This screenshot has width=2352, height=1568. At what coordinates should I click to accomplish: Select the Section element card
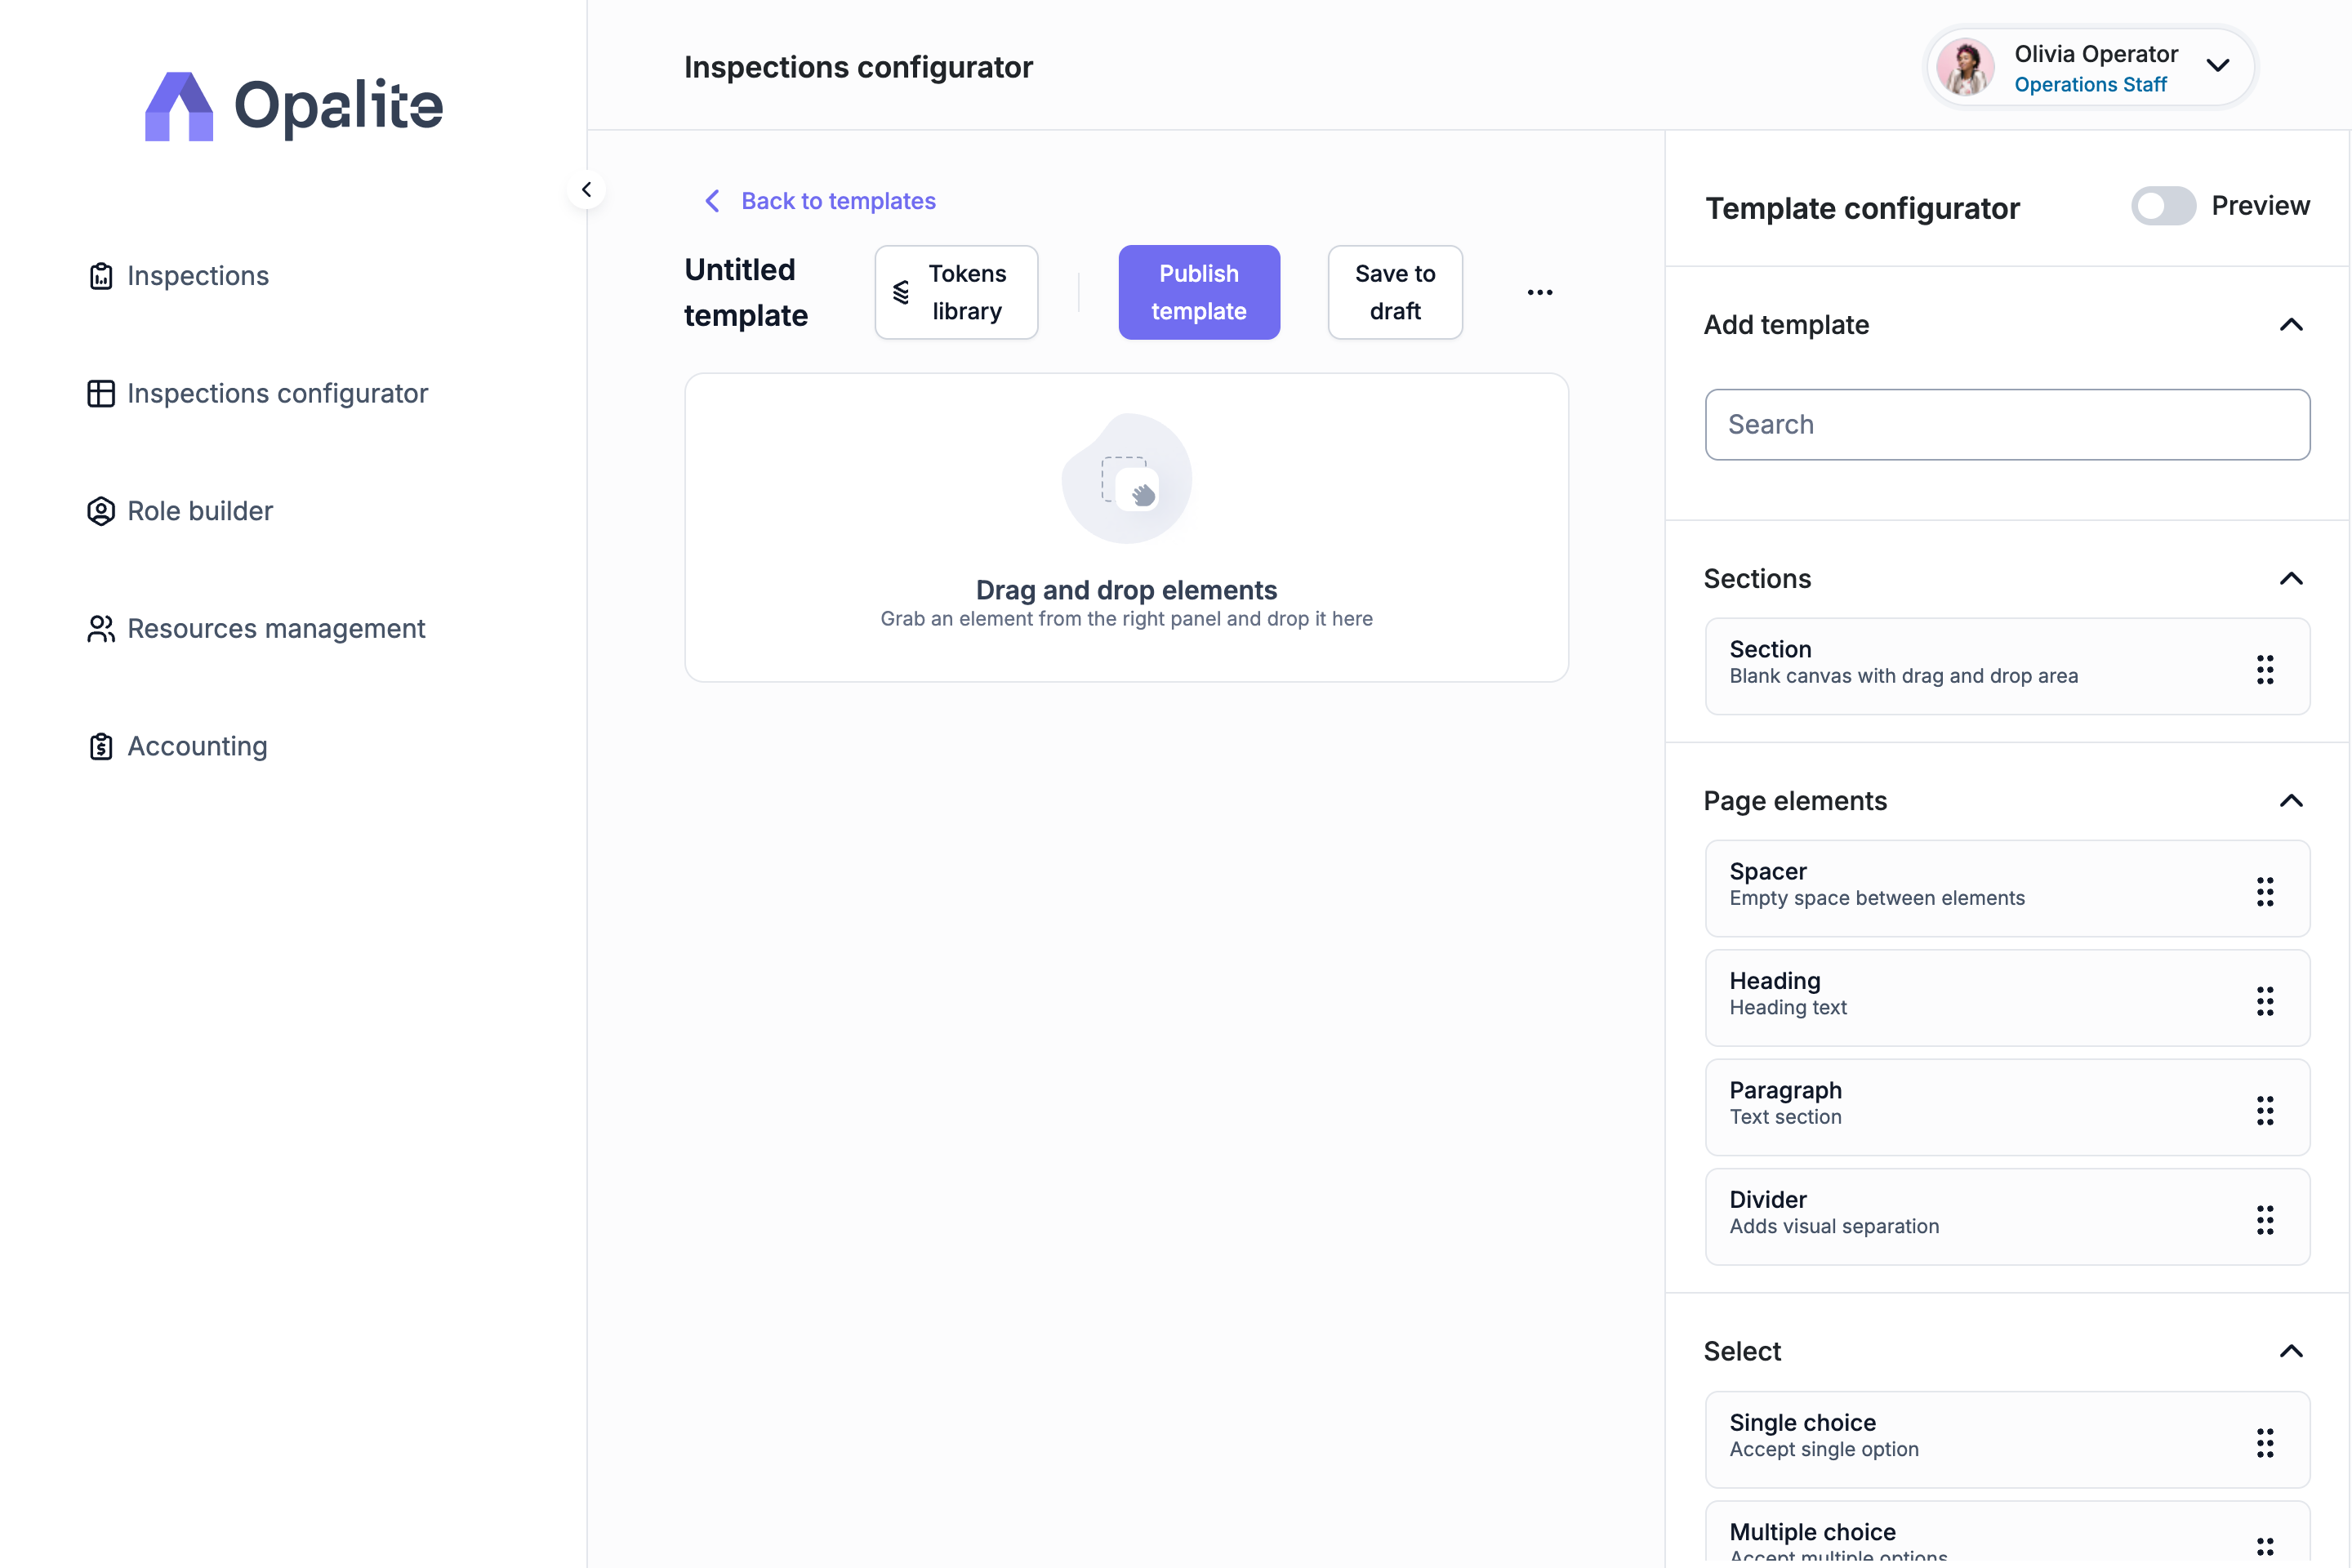tap(2007, 666)
